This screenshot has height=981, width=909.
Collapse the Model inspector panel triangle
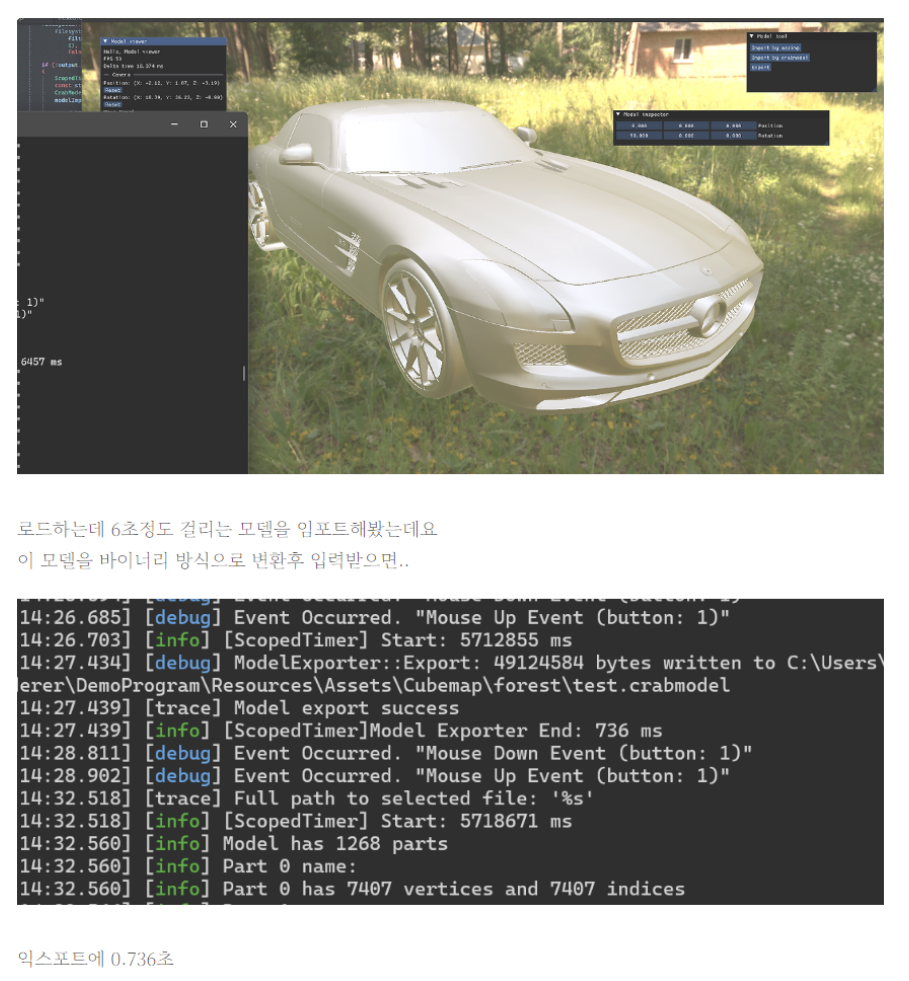click(618, 114)
